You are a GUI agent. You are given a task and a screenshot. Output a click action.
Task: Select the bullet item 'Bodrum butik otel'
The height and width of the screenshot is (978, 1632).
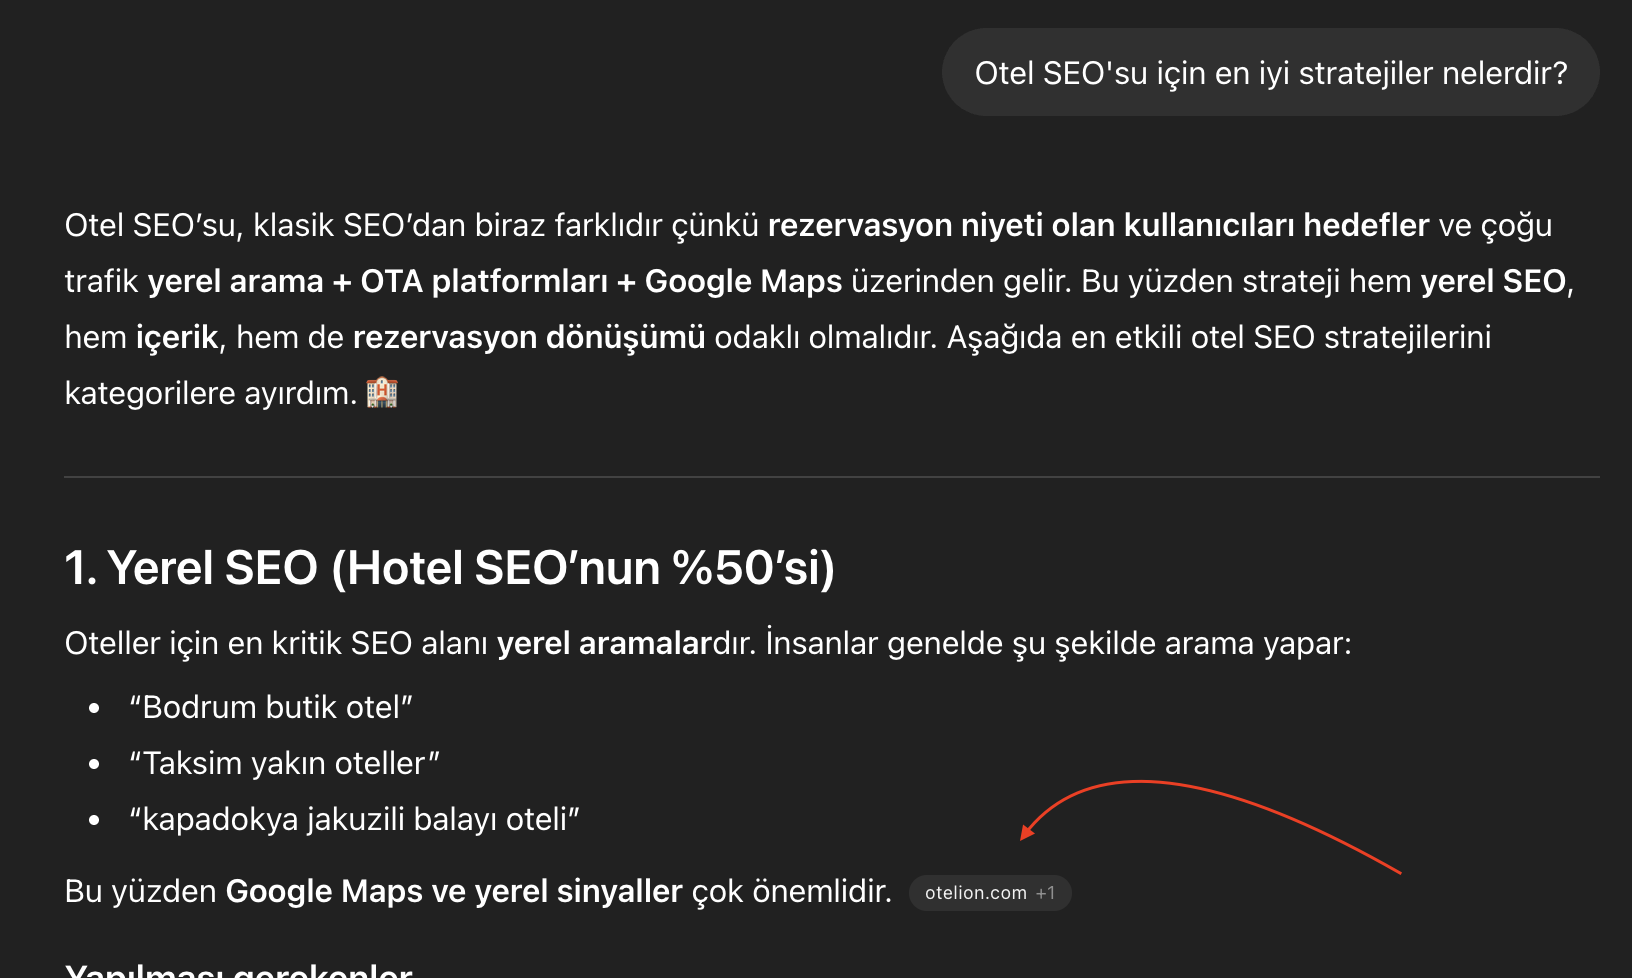[x=270, y=706]
